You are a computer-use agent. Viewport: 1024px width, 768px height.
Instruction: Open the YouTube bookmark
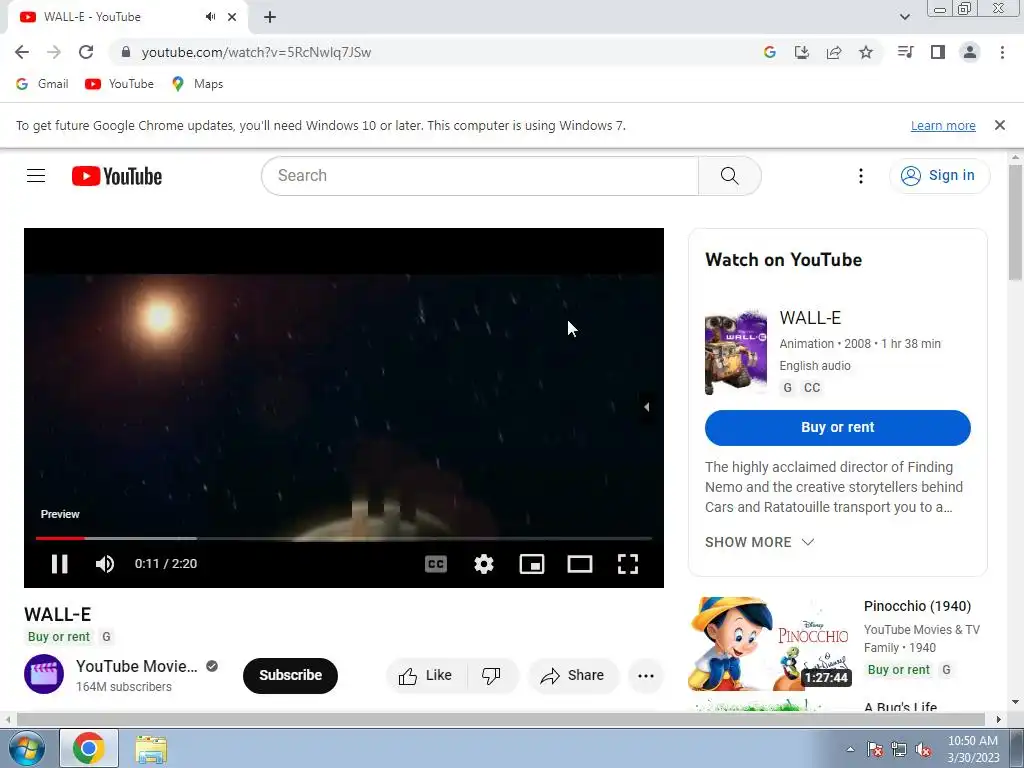point(120,84)
